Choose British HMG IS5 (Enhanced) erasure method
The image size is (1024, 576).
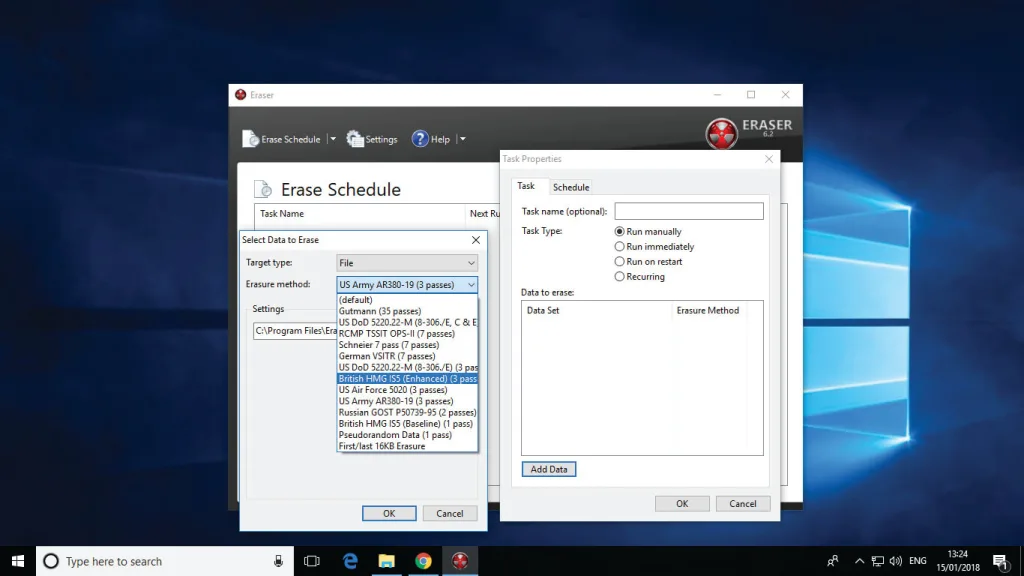pos(408,378)
